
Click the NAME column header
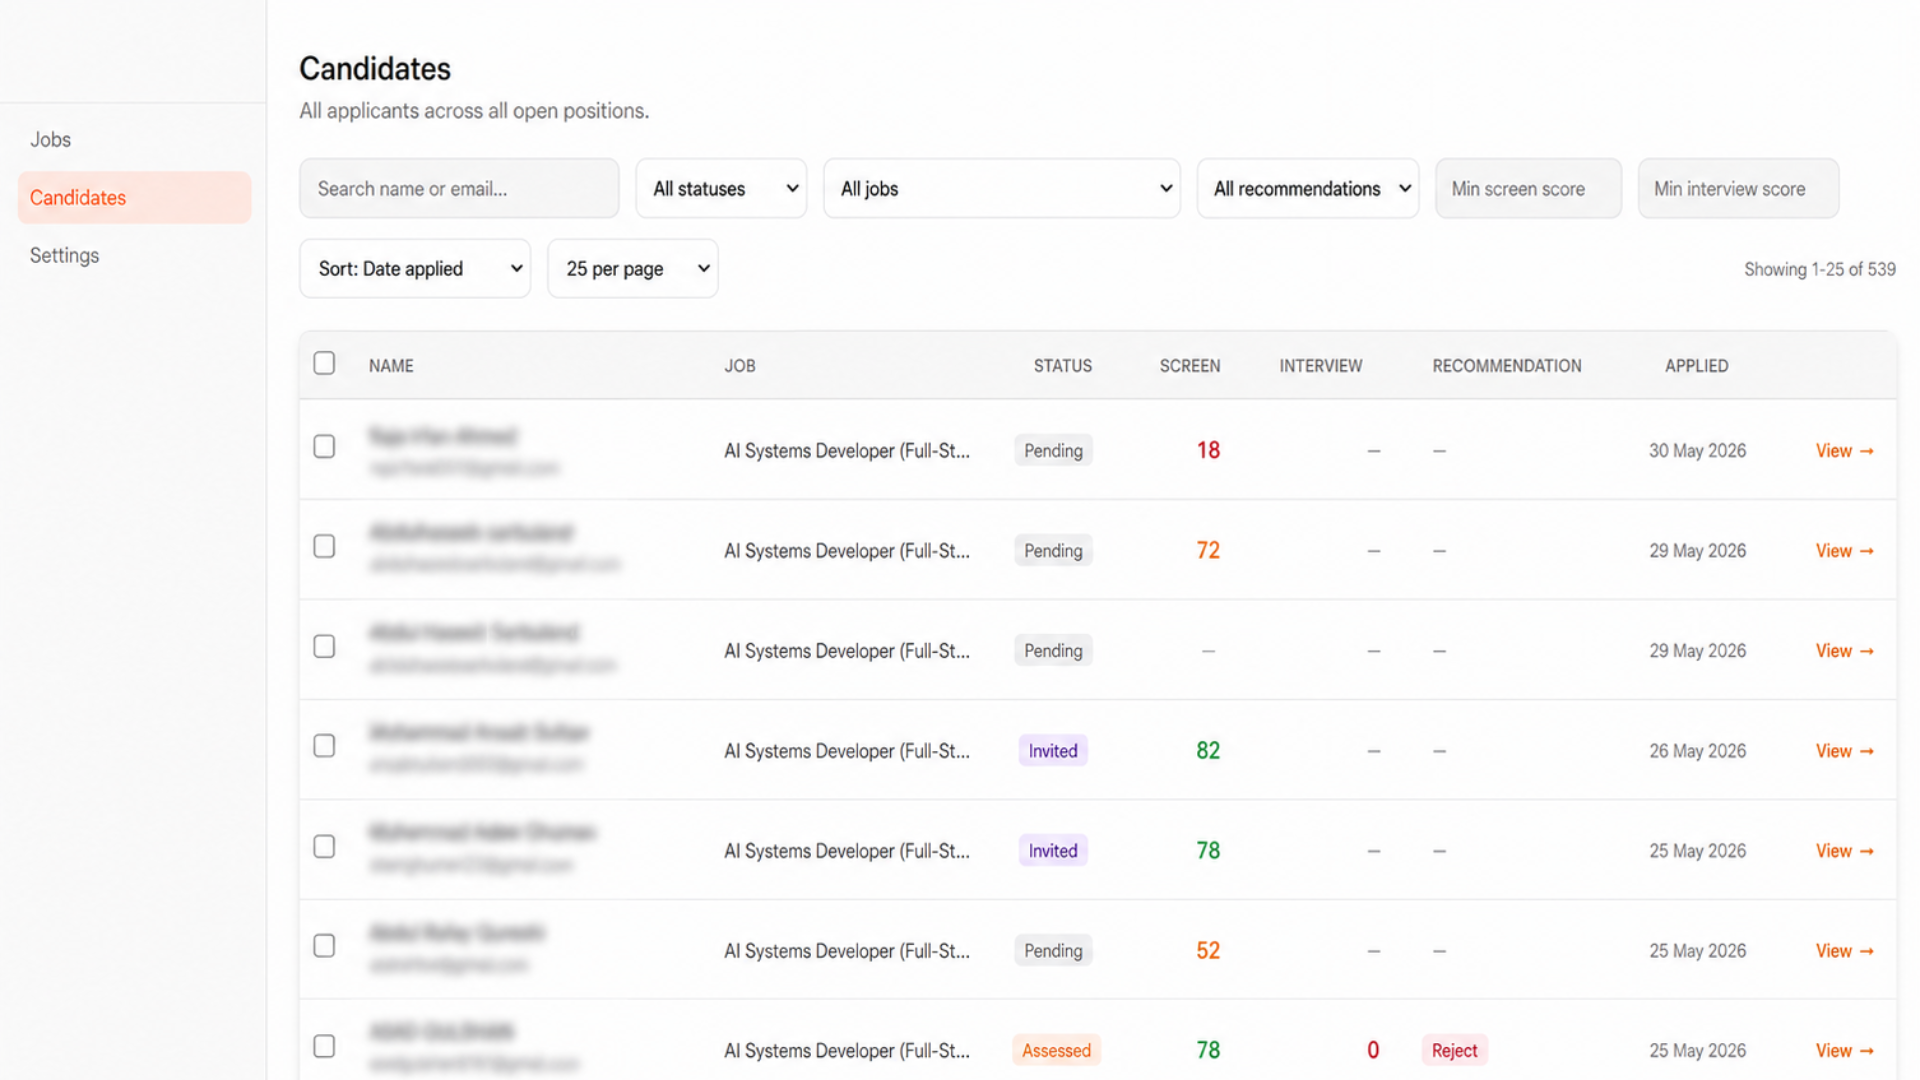pyautogui.click(x=391, y=366)
